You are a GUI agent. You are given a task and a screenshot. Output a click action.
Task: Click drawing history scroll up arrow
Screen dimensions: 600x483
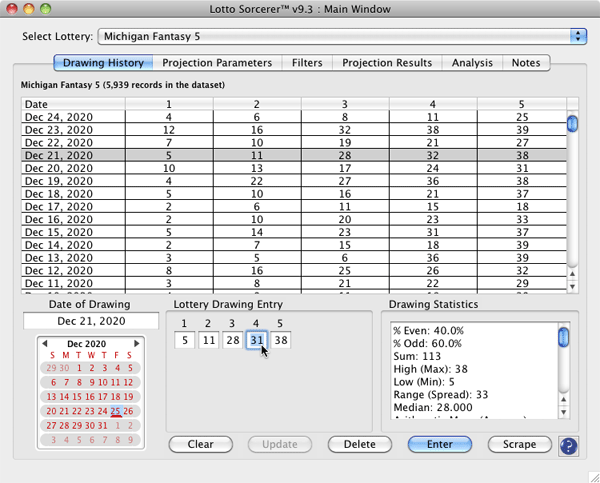572,274
